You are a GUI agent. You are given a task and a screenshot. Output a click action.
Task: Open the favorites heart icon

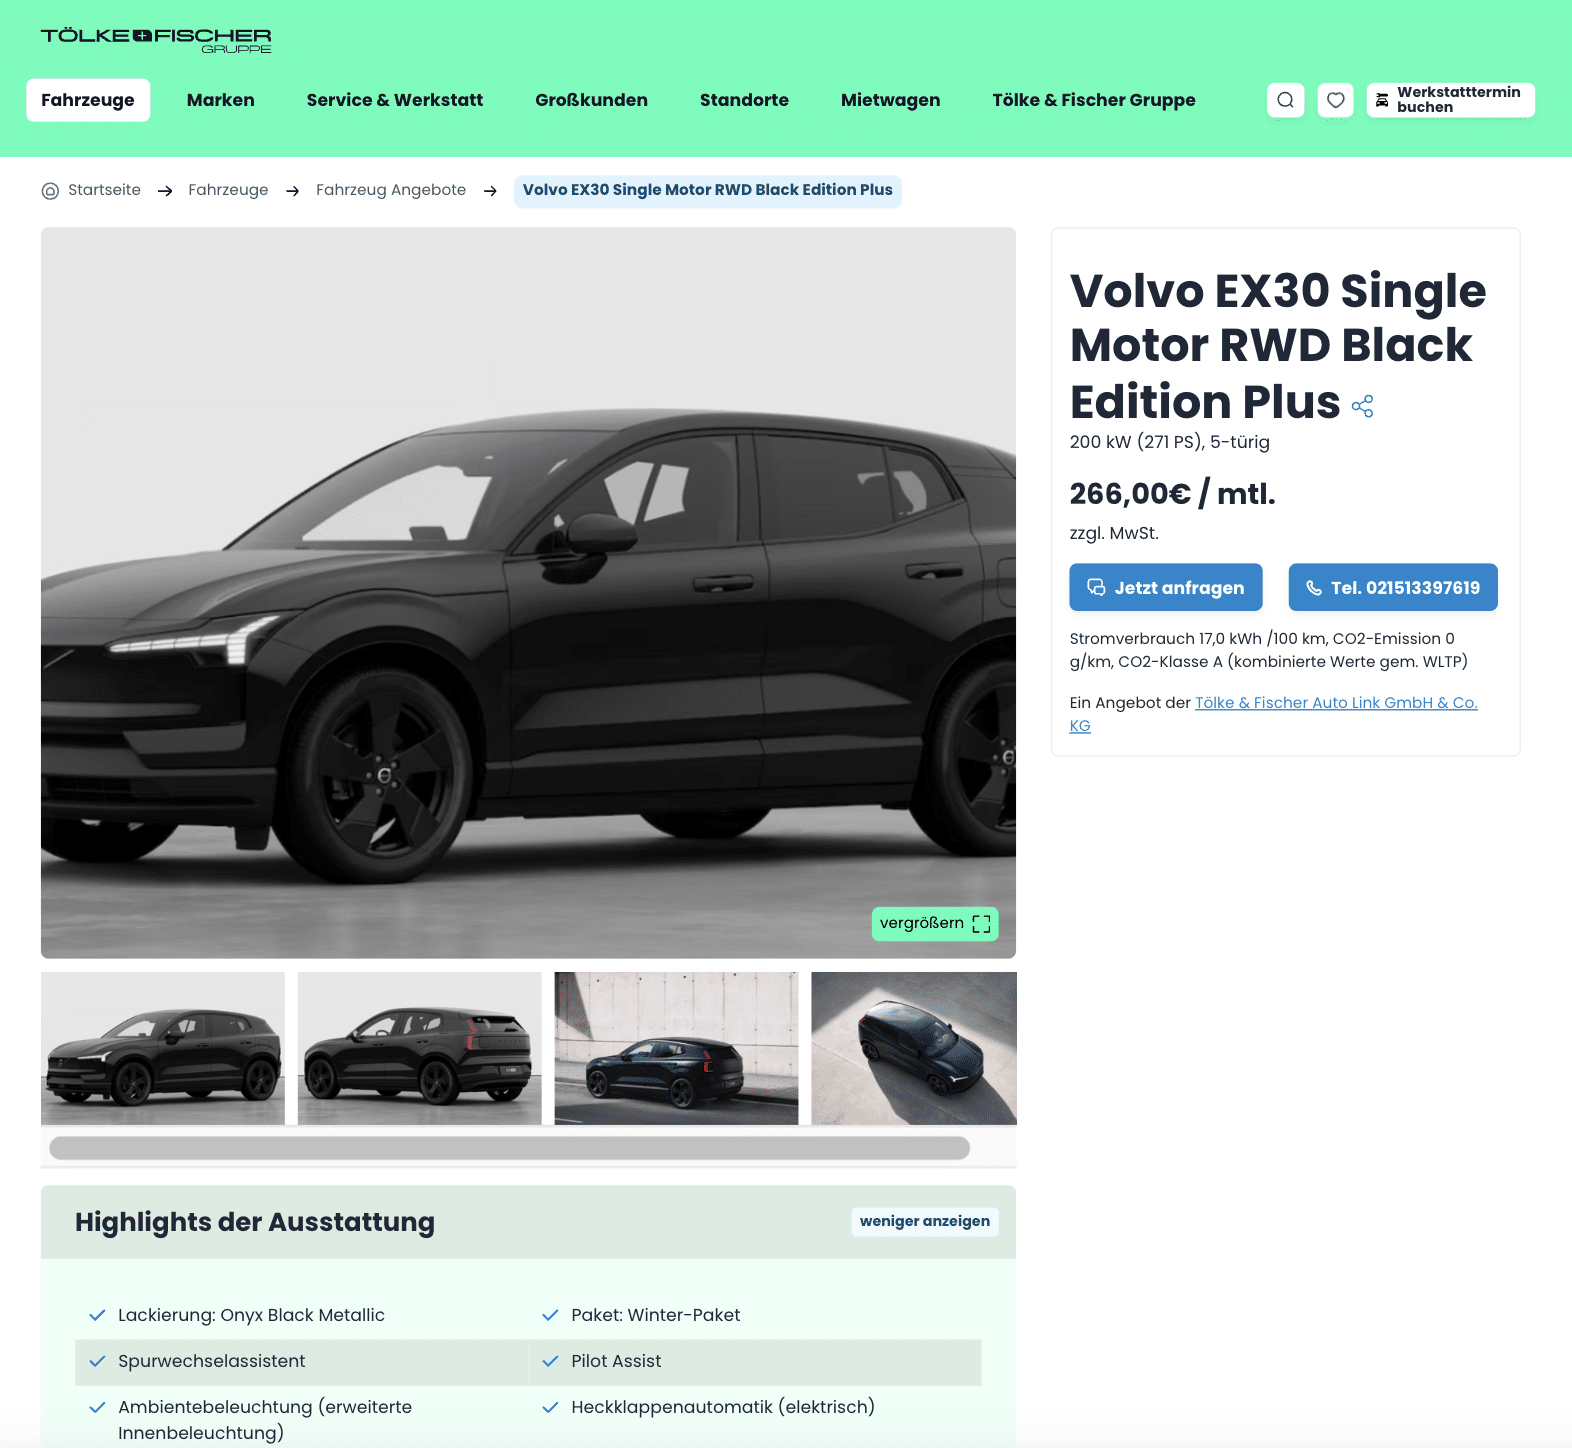click(x=1335, y=100)
